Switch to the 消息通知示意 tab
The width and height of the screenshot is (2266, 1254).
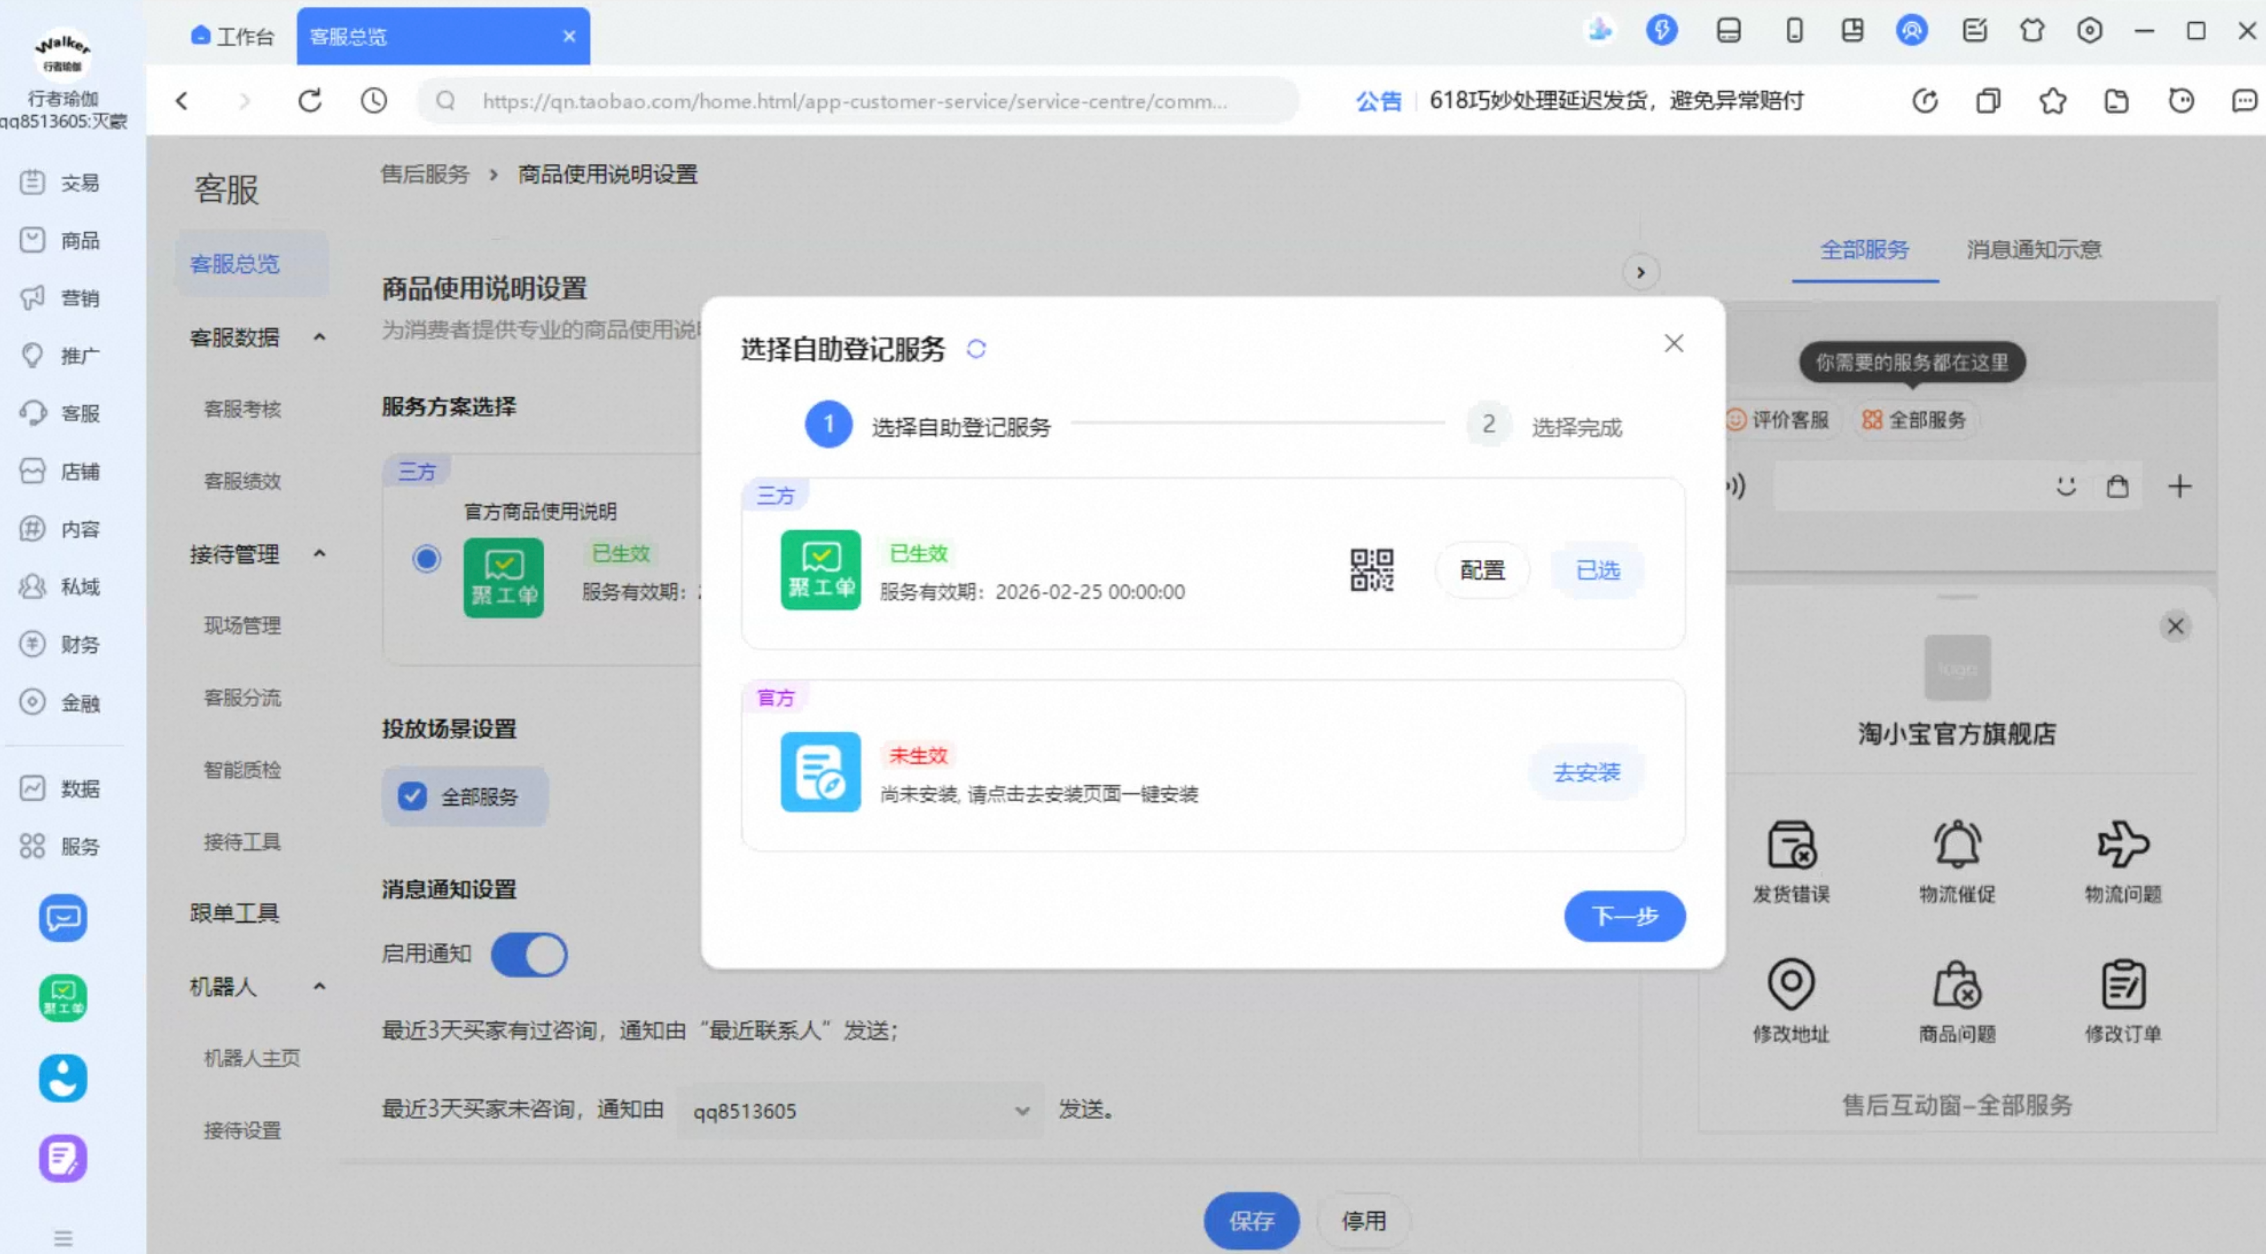click(2034, 250)
